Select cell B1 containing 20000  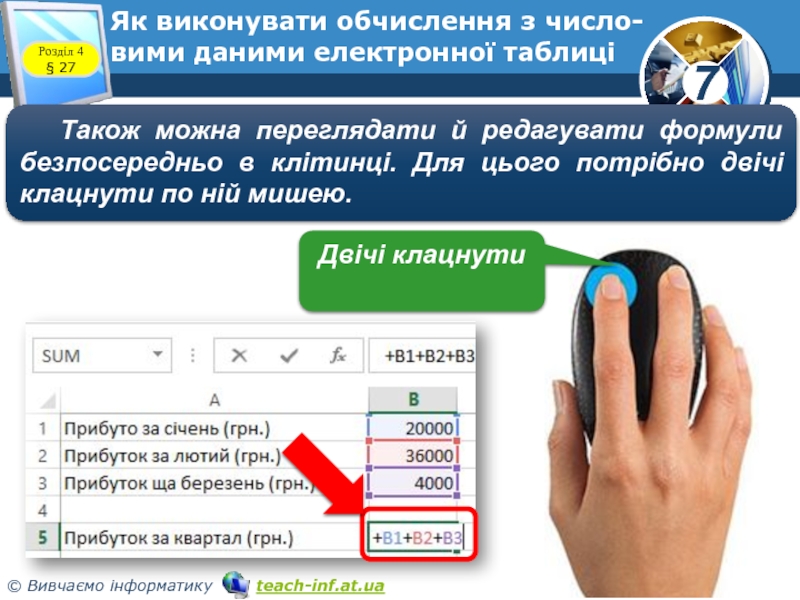point(414,428)
